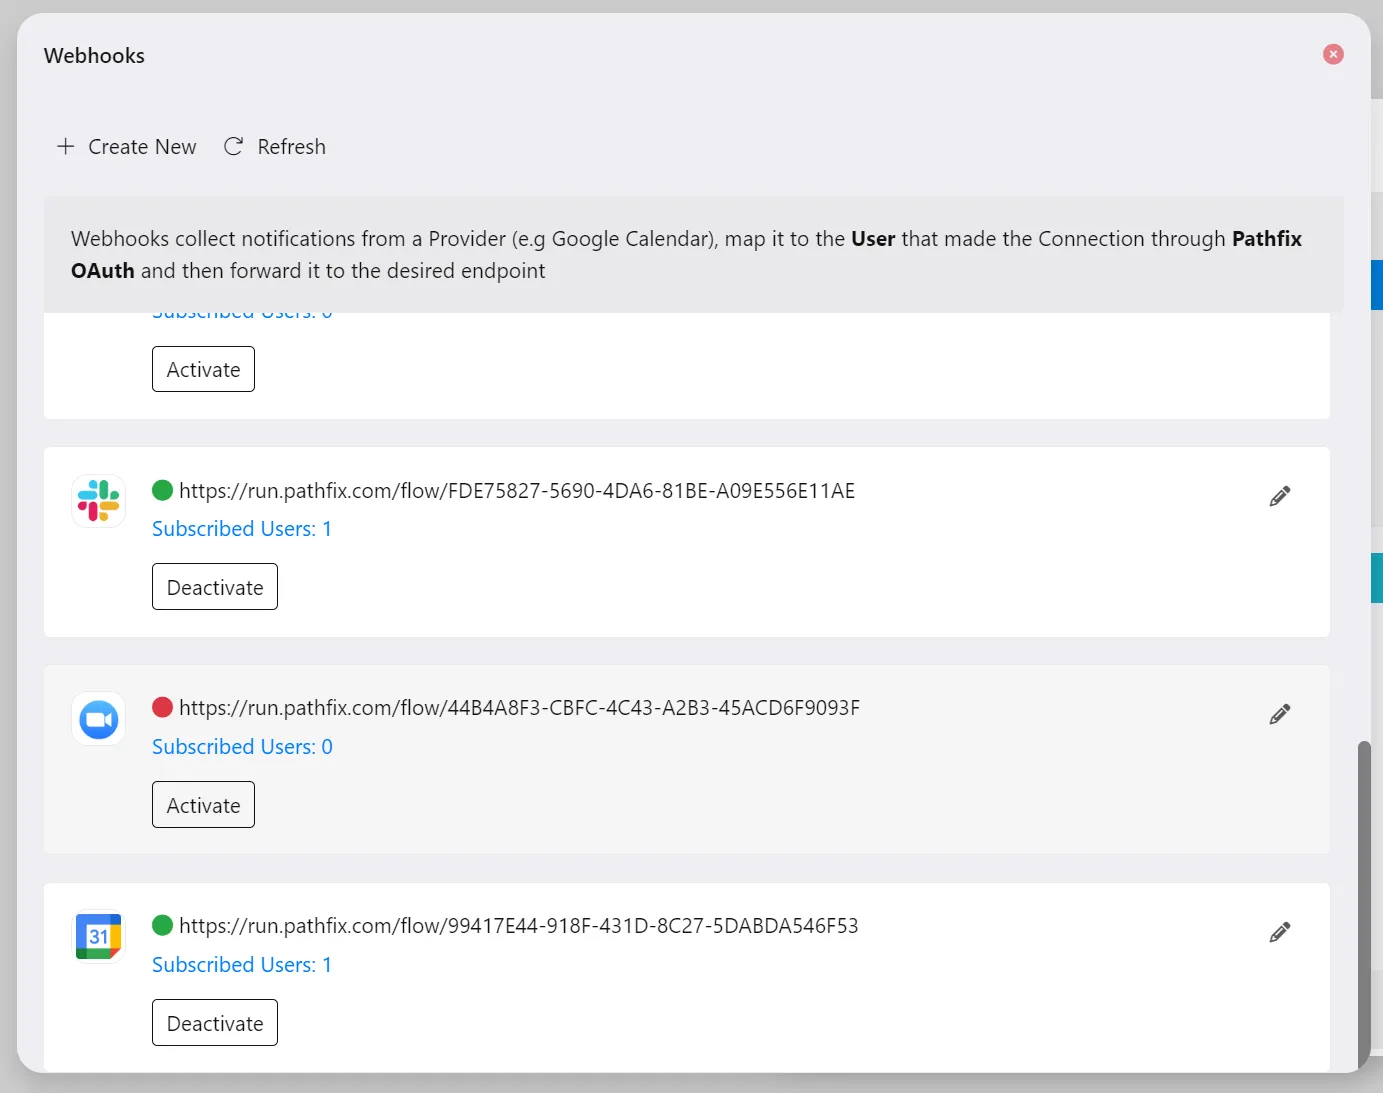The image size is (1383, 1093).
Task: Select the Google Calendar URL ending 5DABDA546F53
Action: (x=518, y=926)
